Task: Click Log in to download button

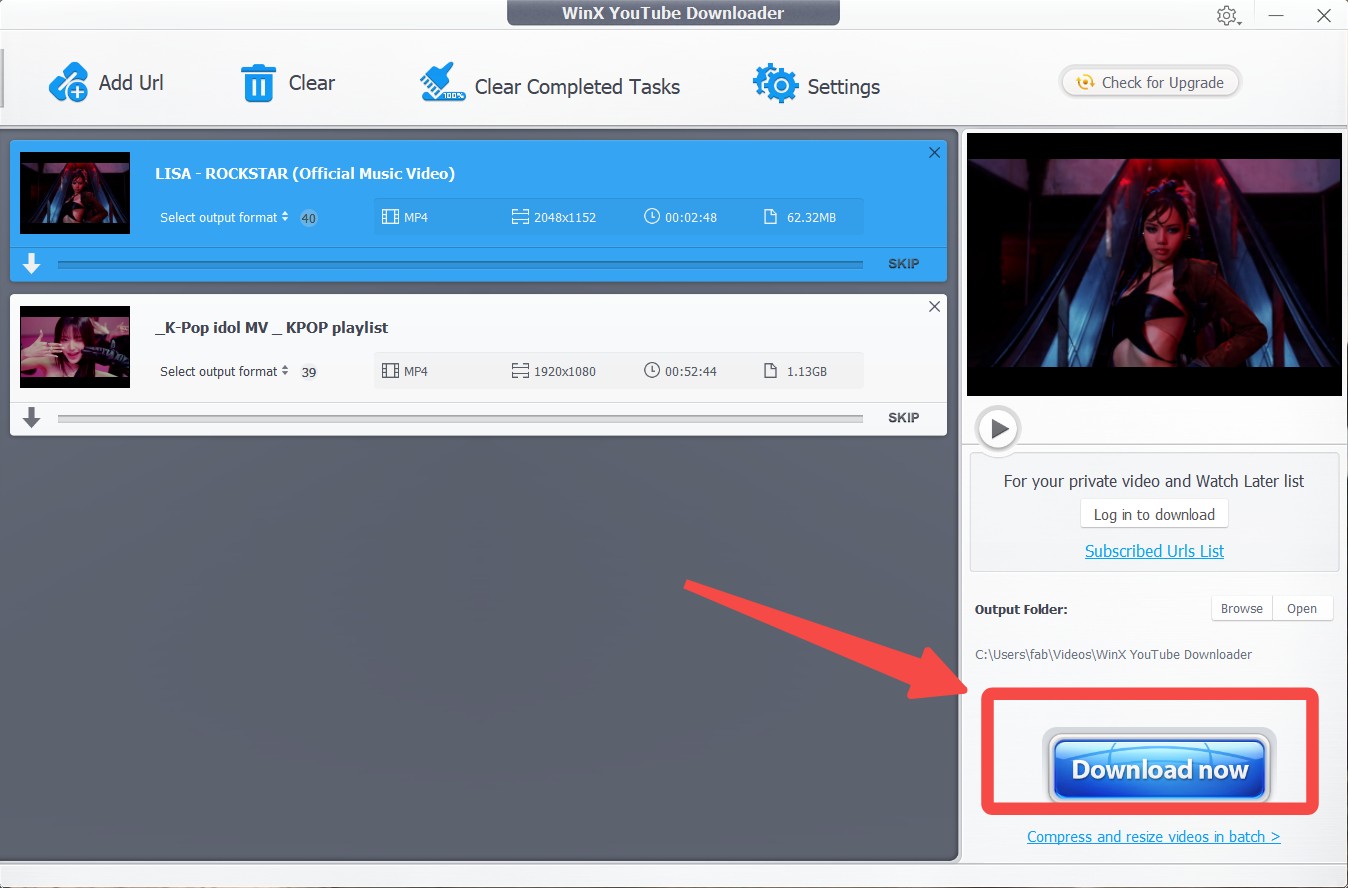Action: pyautogui.click(x=1154, y=514)
